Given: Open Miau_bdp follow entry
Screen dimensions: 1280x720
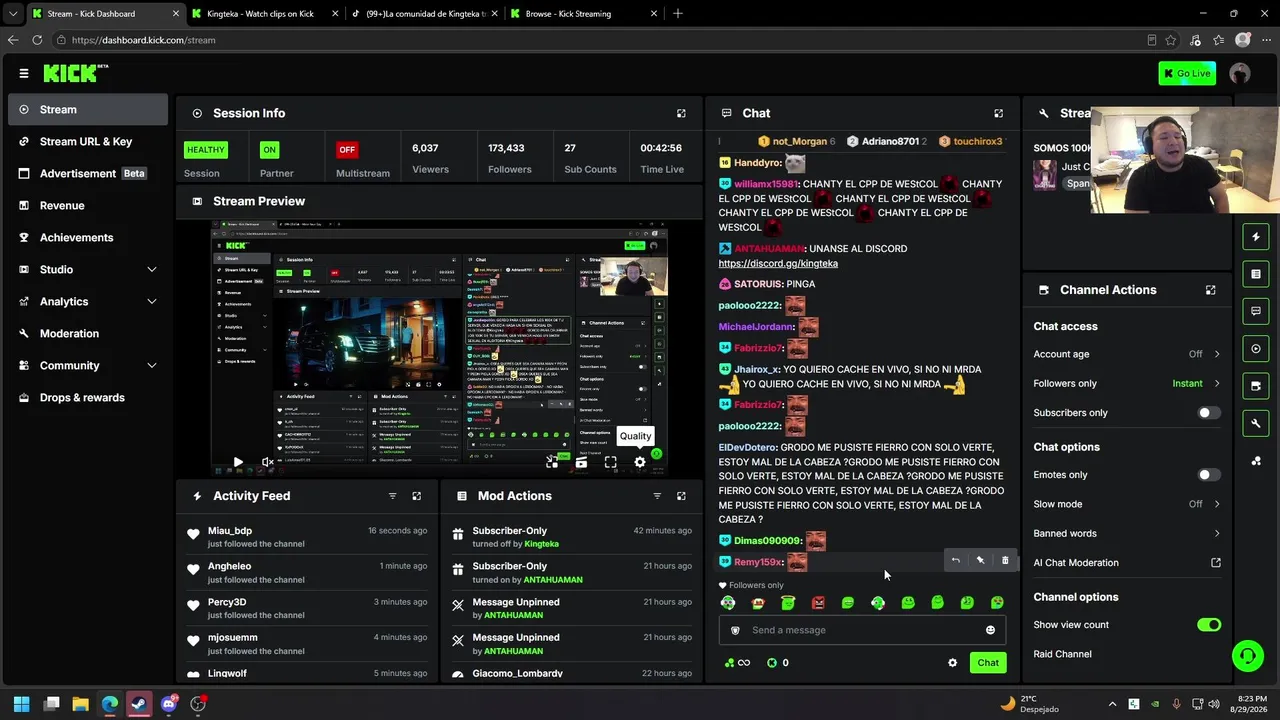Looking at the screenshot, I should click(308, 537).
